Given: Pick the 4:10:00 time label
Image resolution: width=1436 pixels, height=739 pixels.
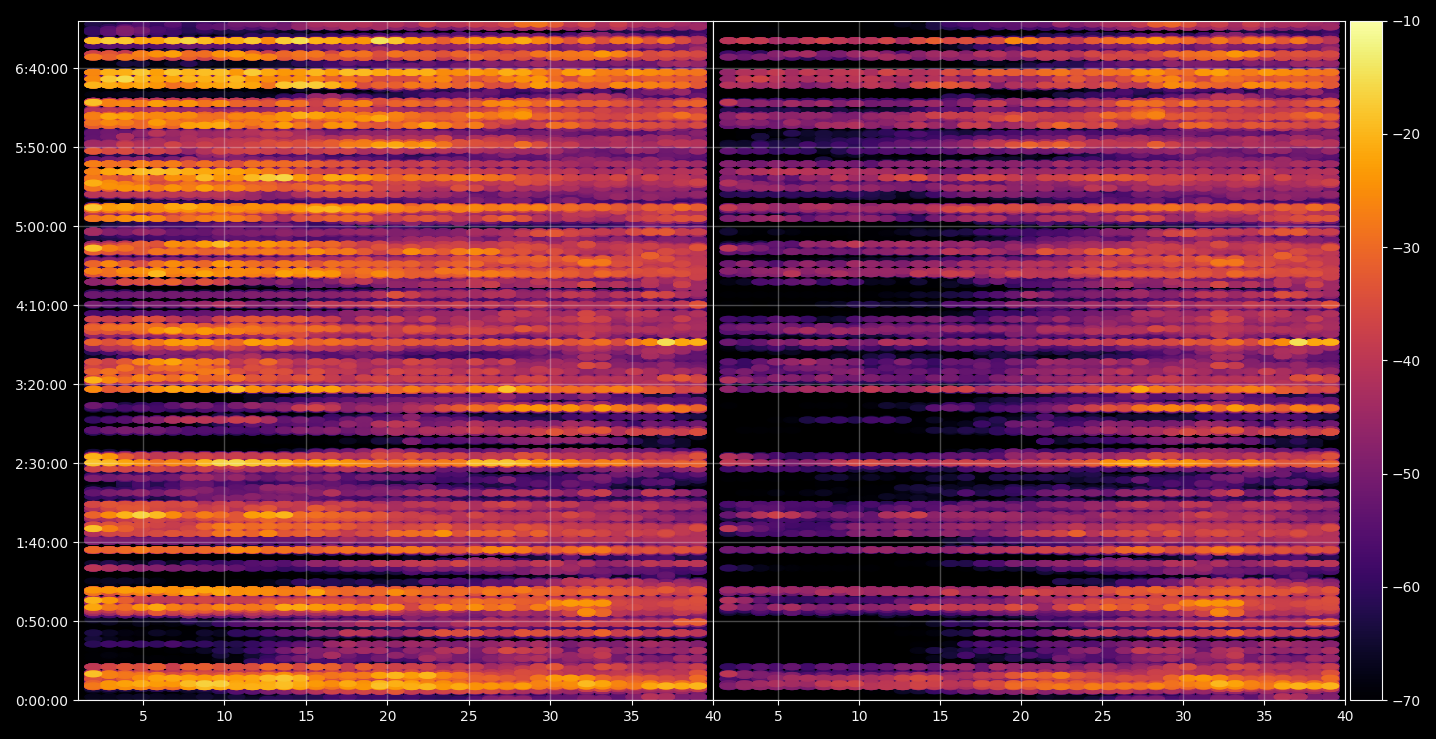Looking at the screenshot, I should click(42, 306).
